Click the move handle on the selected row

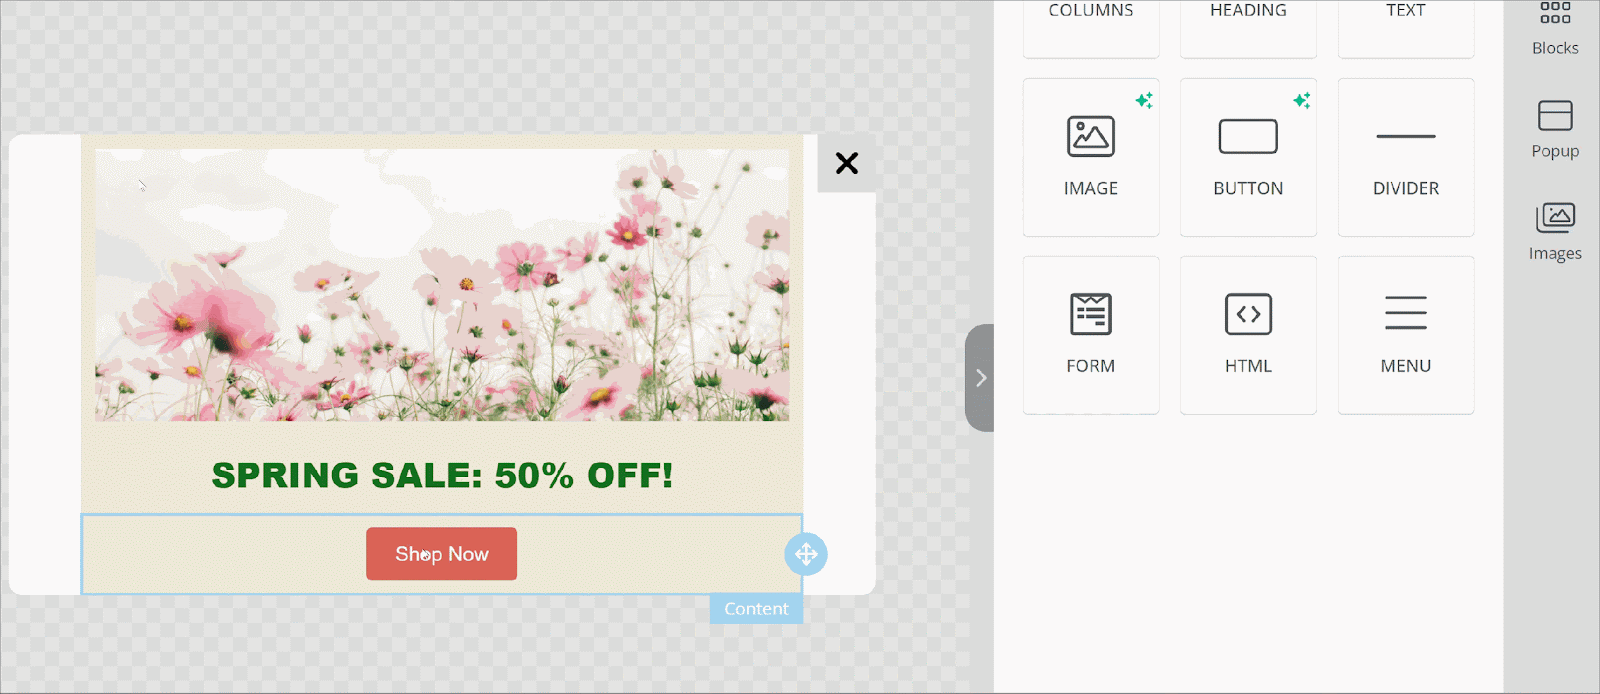click(806, 554)
